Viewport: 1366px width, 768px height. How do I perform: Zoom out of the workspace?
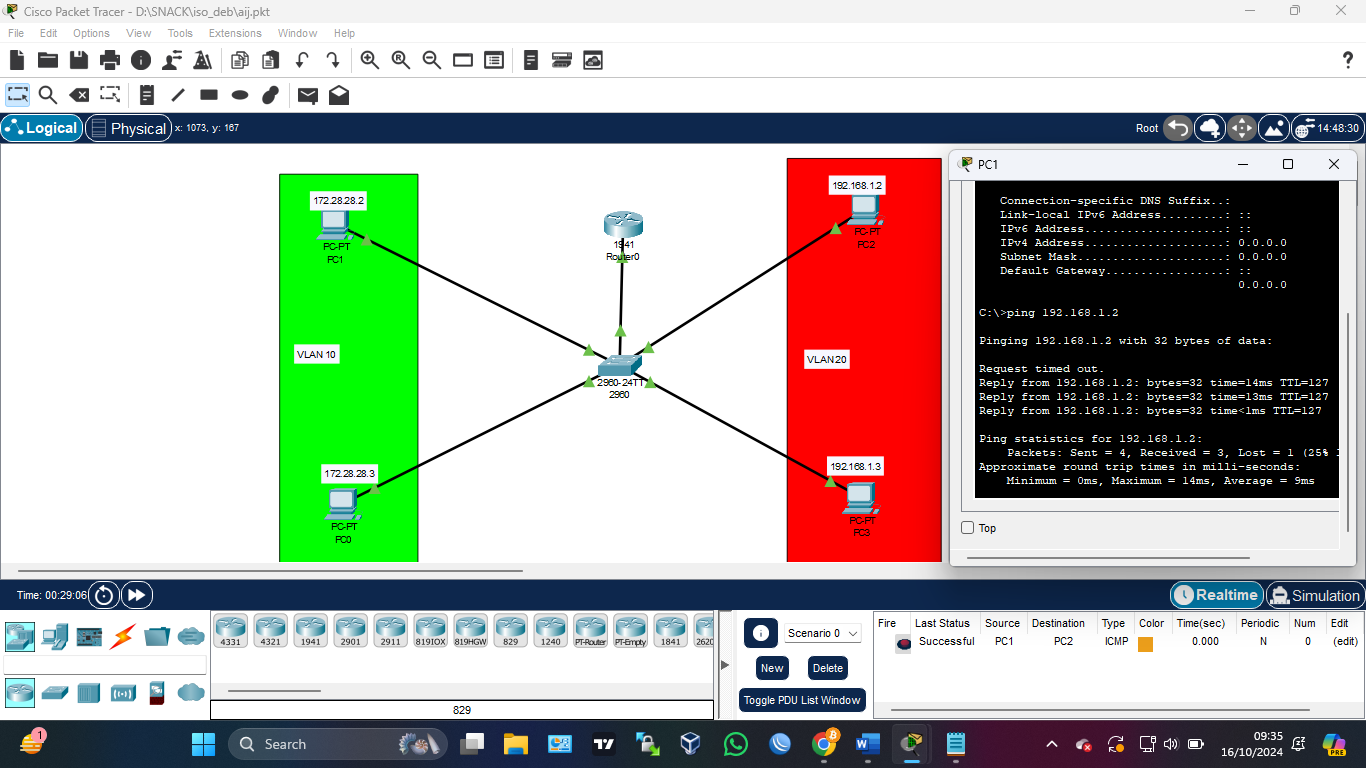point(432,60)
